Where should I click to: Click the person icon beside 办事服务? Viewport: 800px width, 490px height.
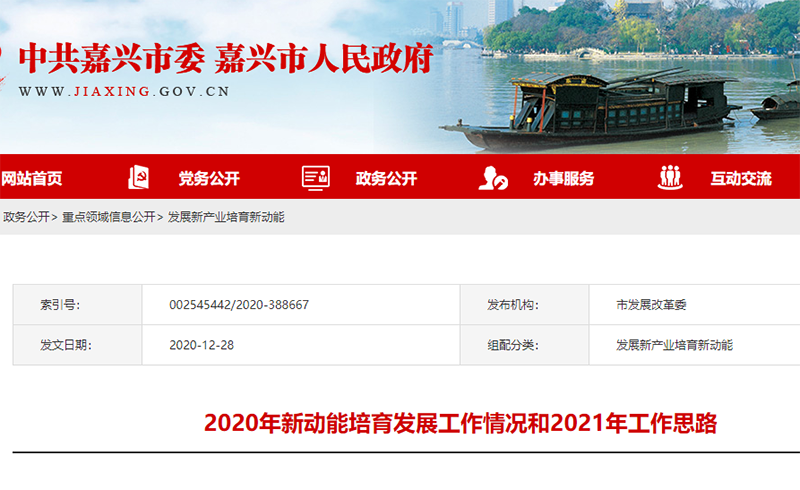click(492, 178)
